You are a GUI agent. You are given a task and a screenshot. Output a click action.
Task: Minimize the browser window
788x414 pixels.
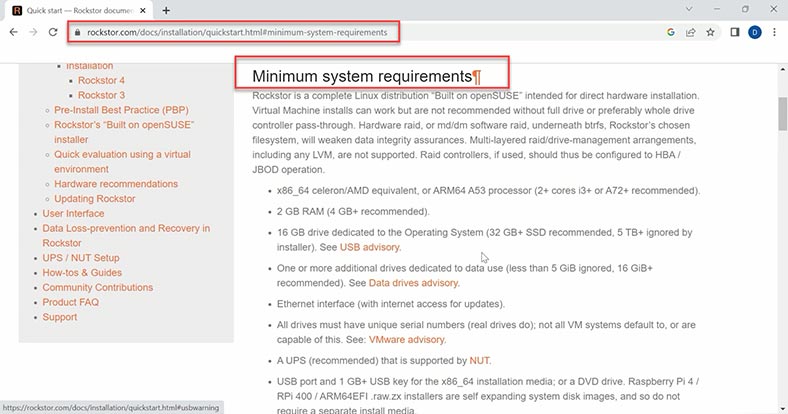coord(717,9)
